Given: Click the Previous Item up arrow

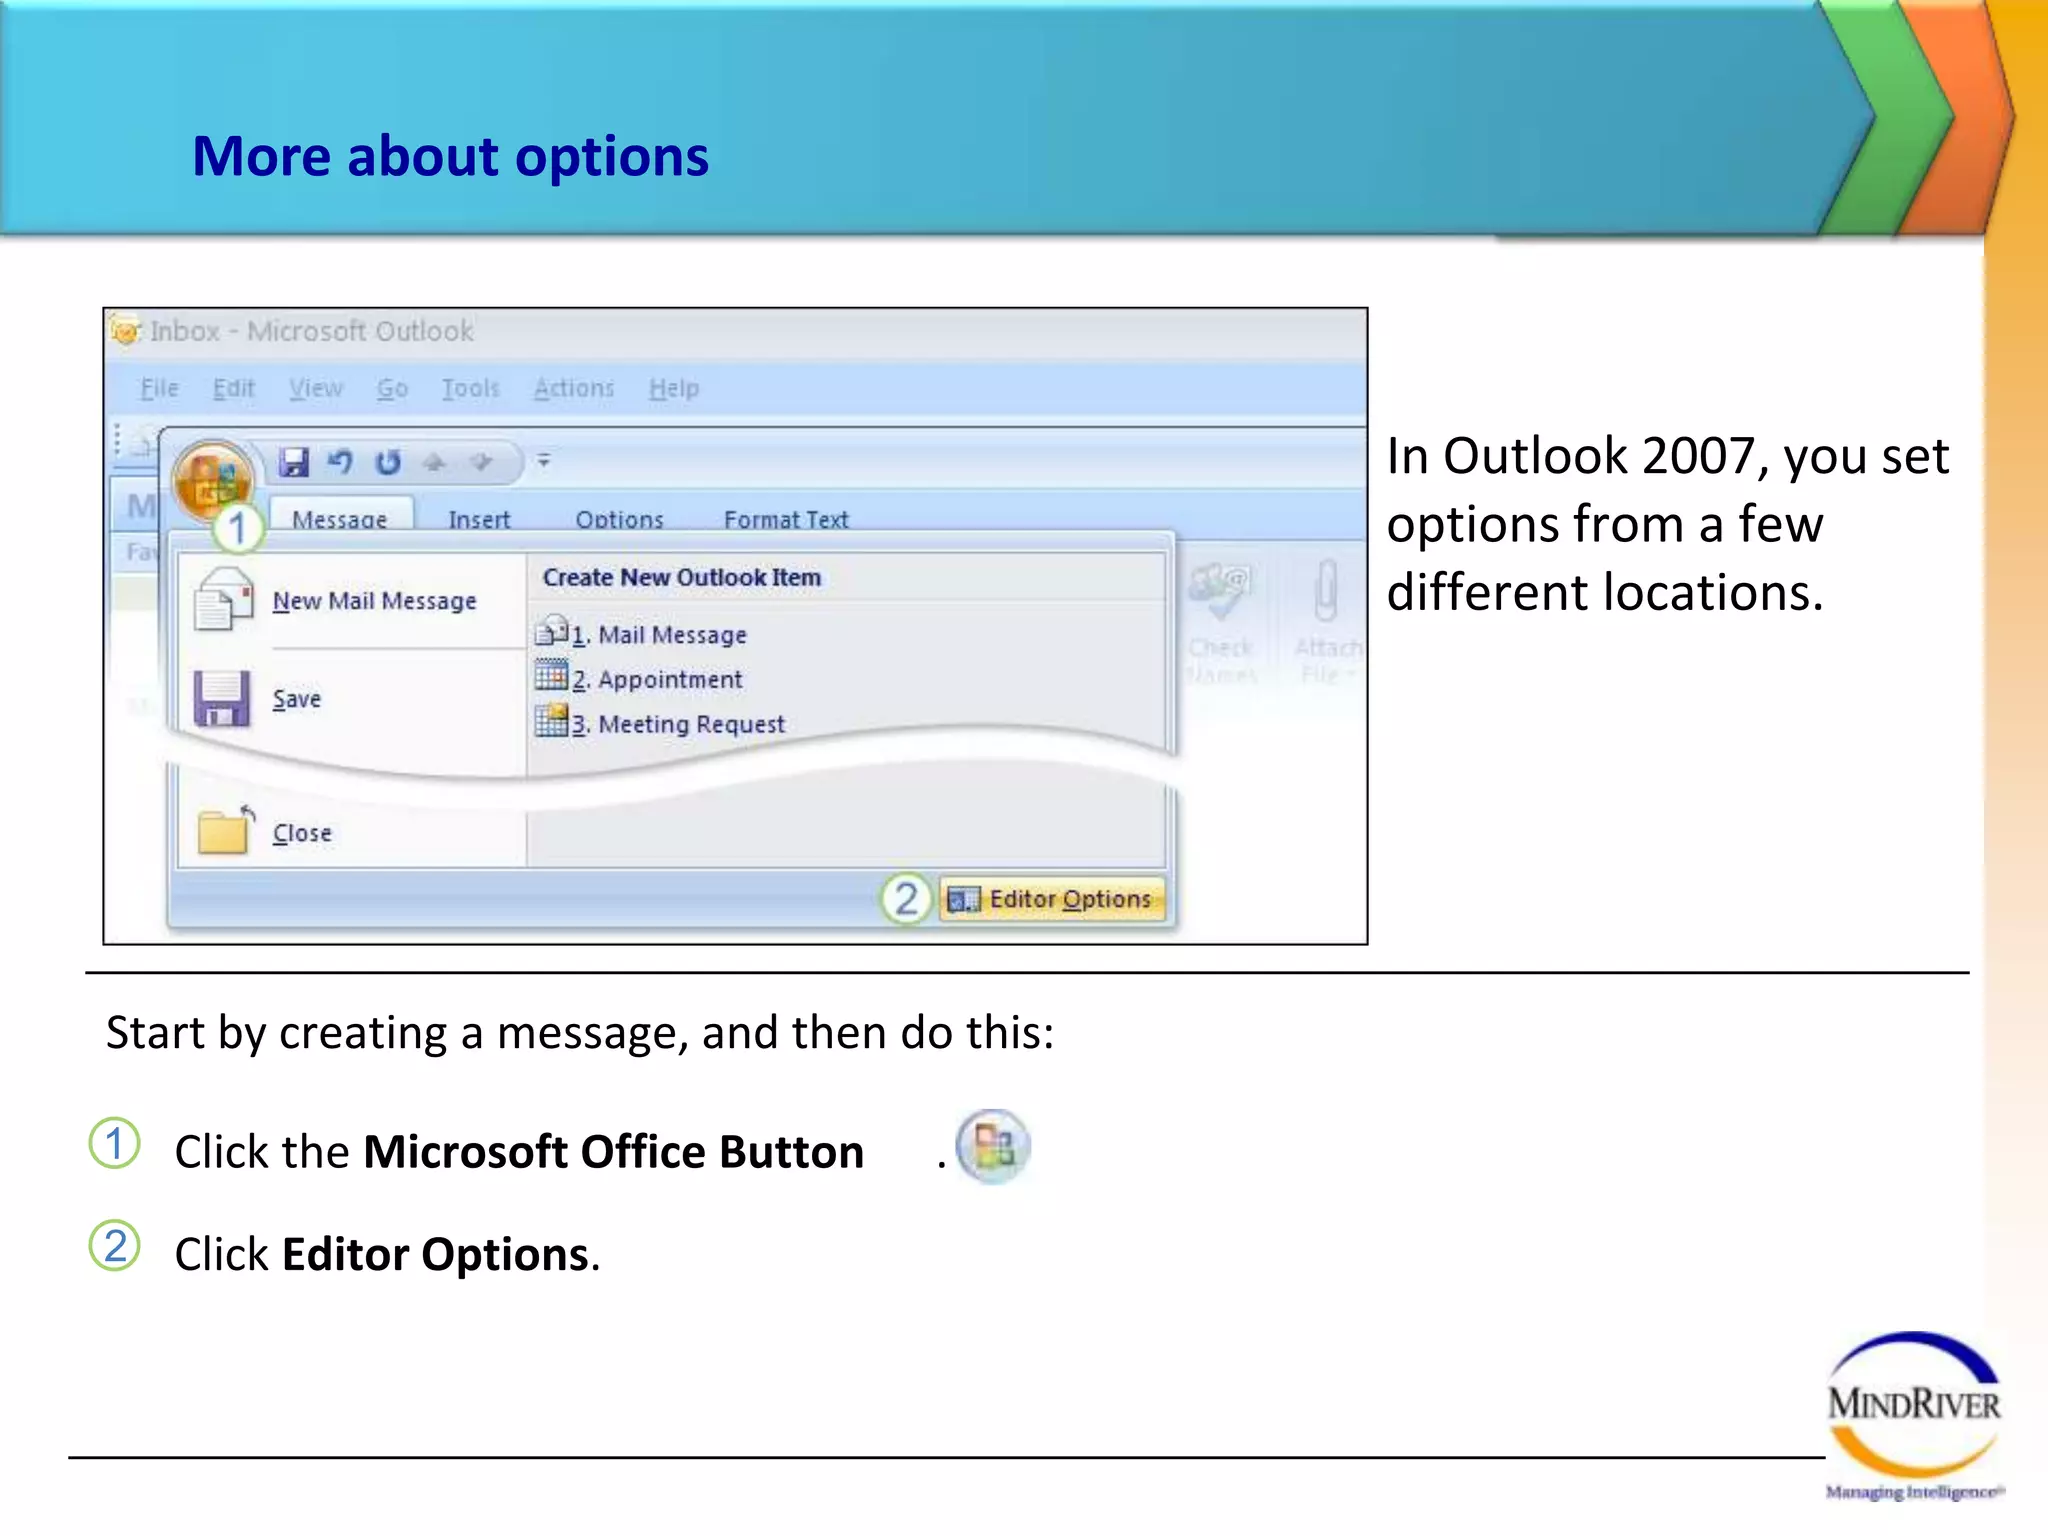Looking at the screenshot, I should [x=434, y=462].
